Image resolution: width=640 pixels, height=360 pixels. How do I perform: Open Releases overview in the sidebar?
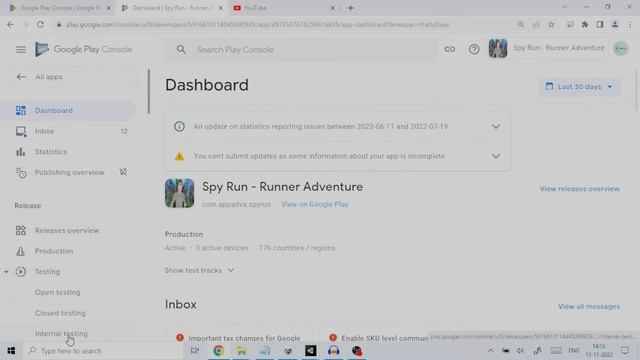click(68, 231)
